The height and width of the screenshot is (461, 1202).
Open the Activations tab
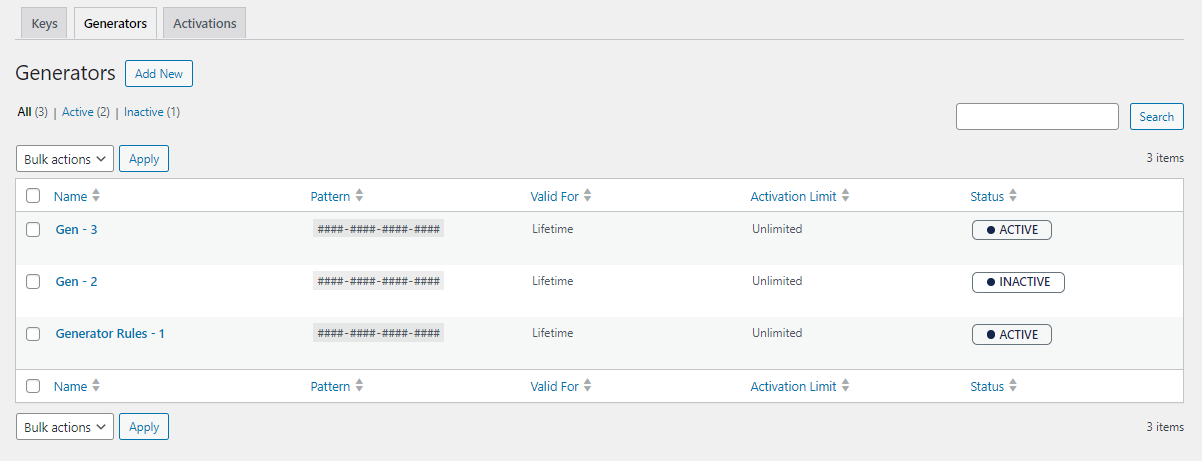pos(204,23)
